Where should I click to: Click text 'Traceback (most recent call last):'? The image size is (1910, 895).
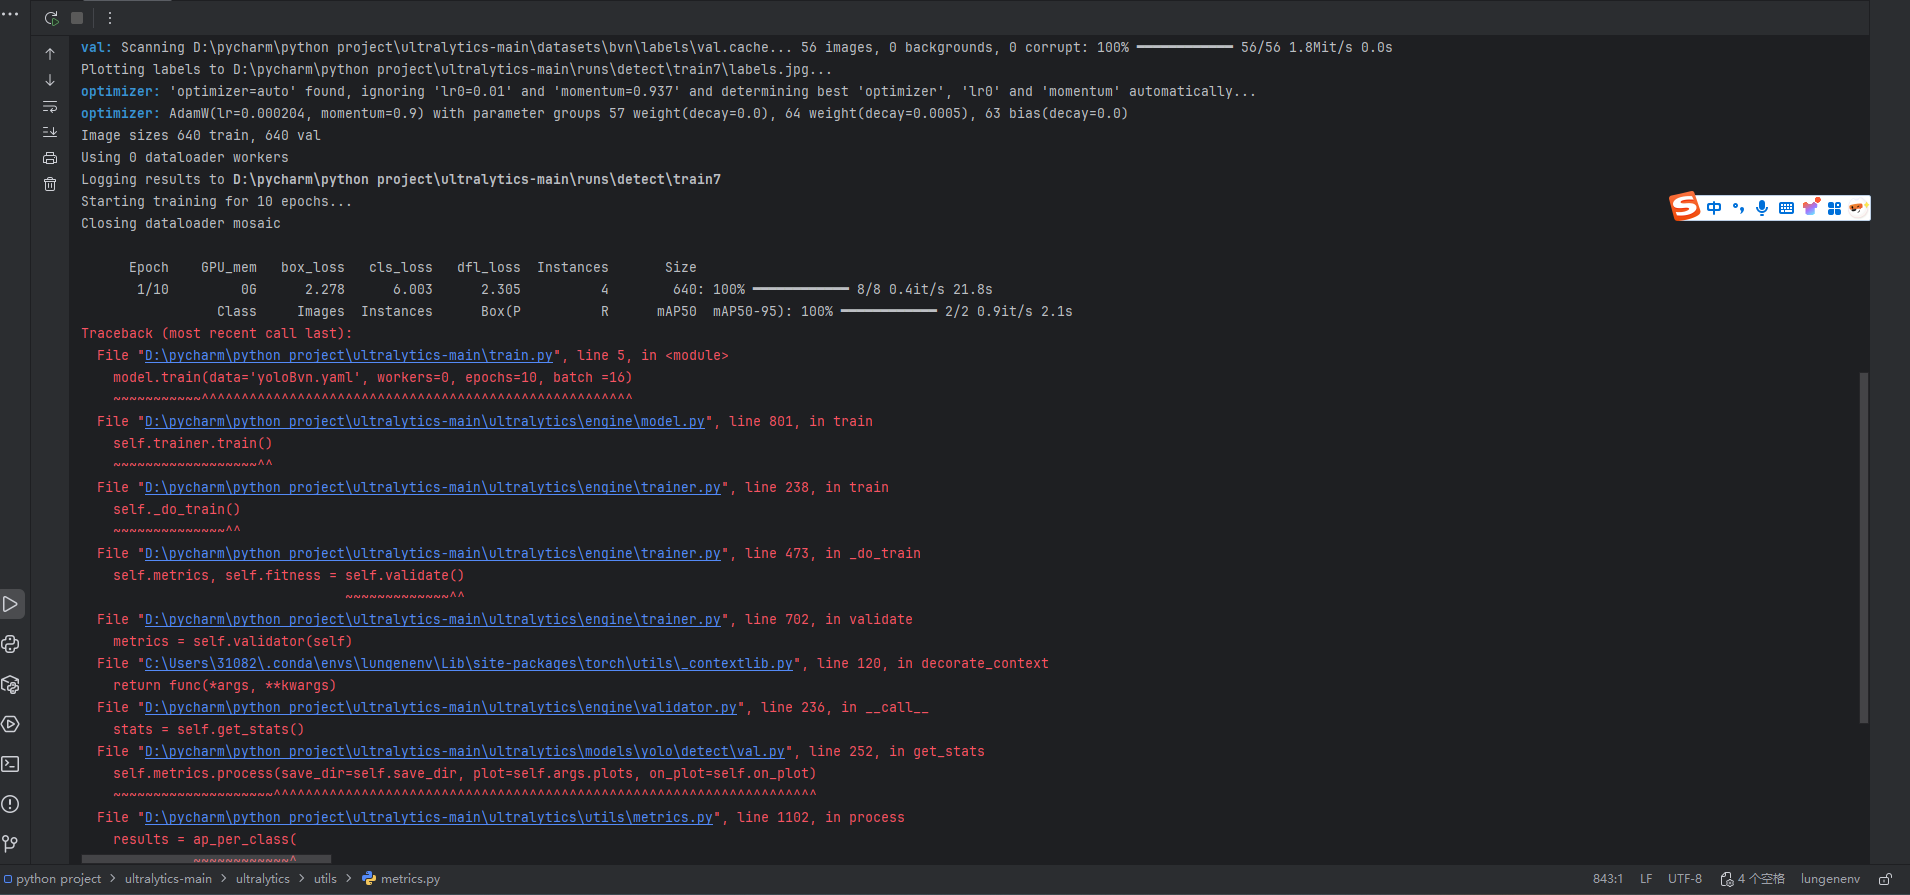[216, 334]
